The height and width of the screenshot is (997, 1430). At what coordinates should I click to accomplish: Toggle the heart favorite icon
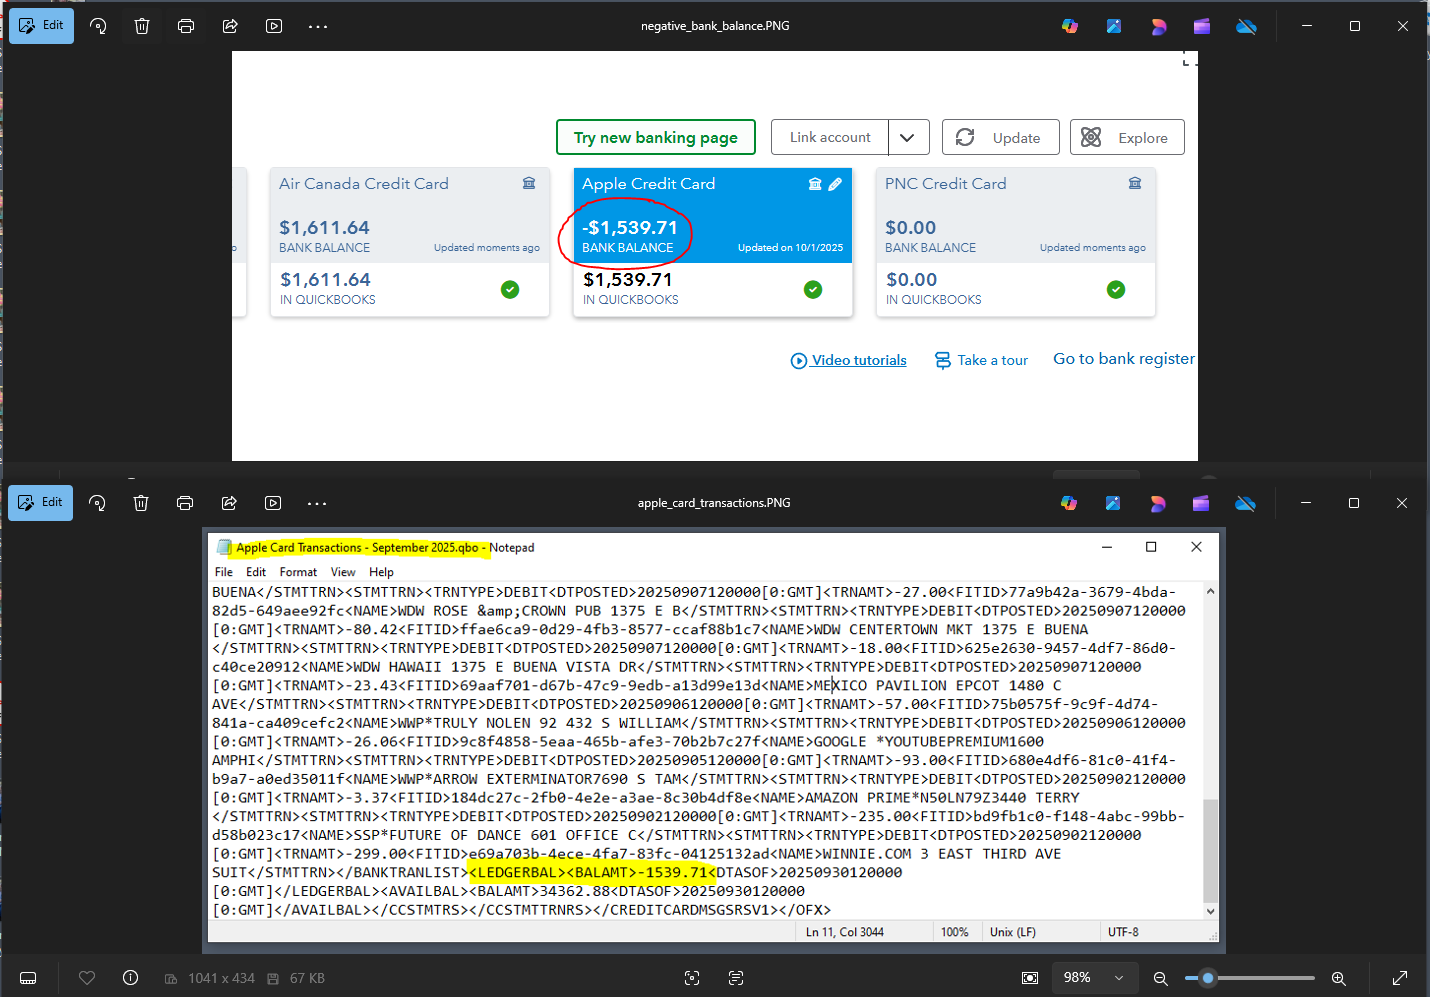click(87, 978)
